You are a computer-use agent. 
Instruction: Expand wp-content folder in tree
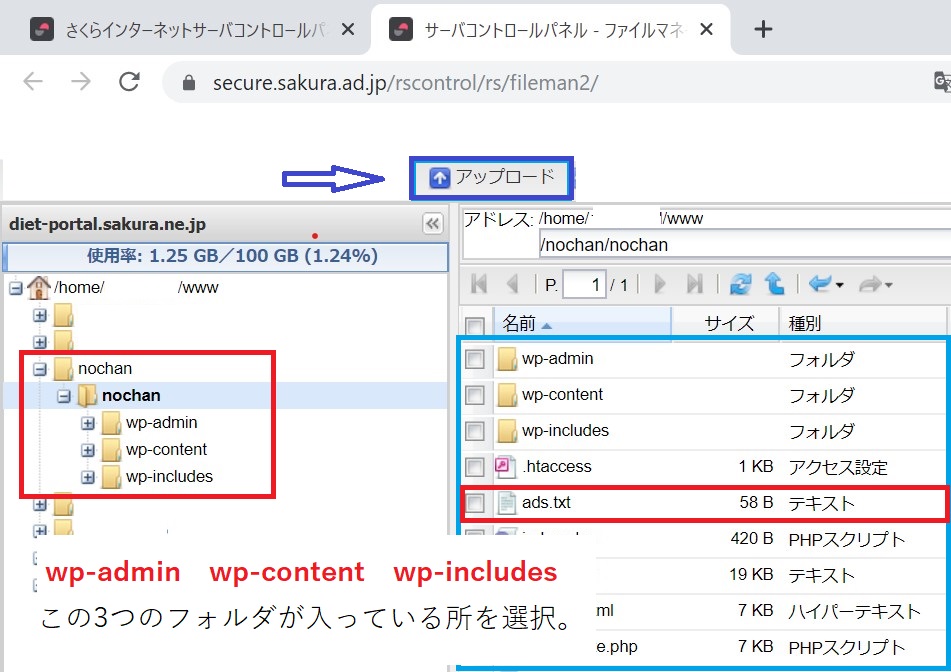click(x=88, y=450)
